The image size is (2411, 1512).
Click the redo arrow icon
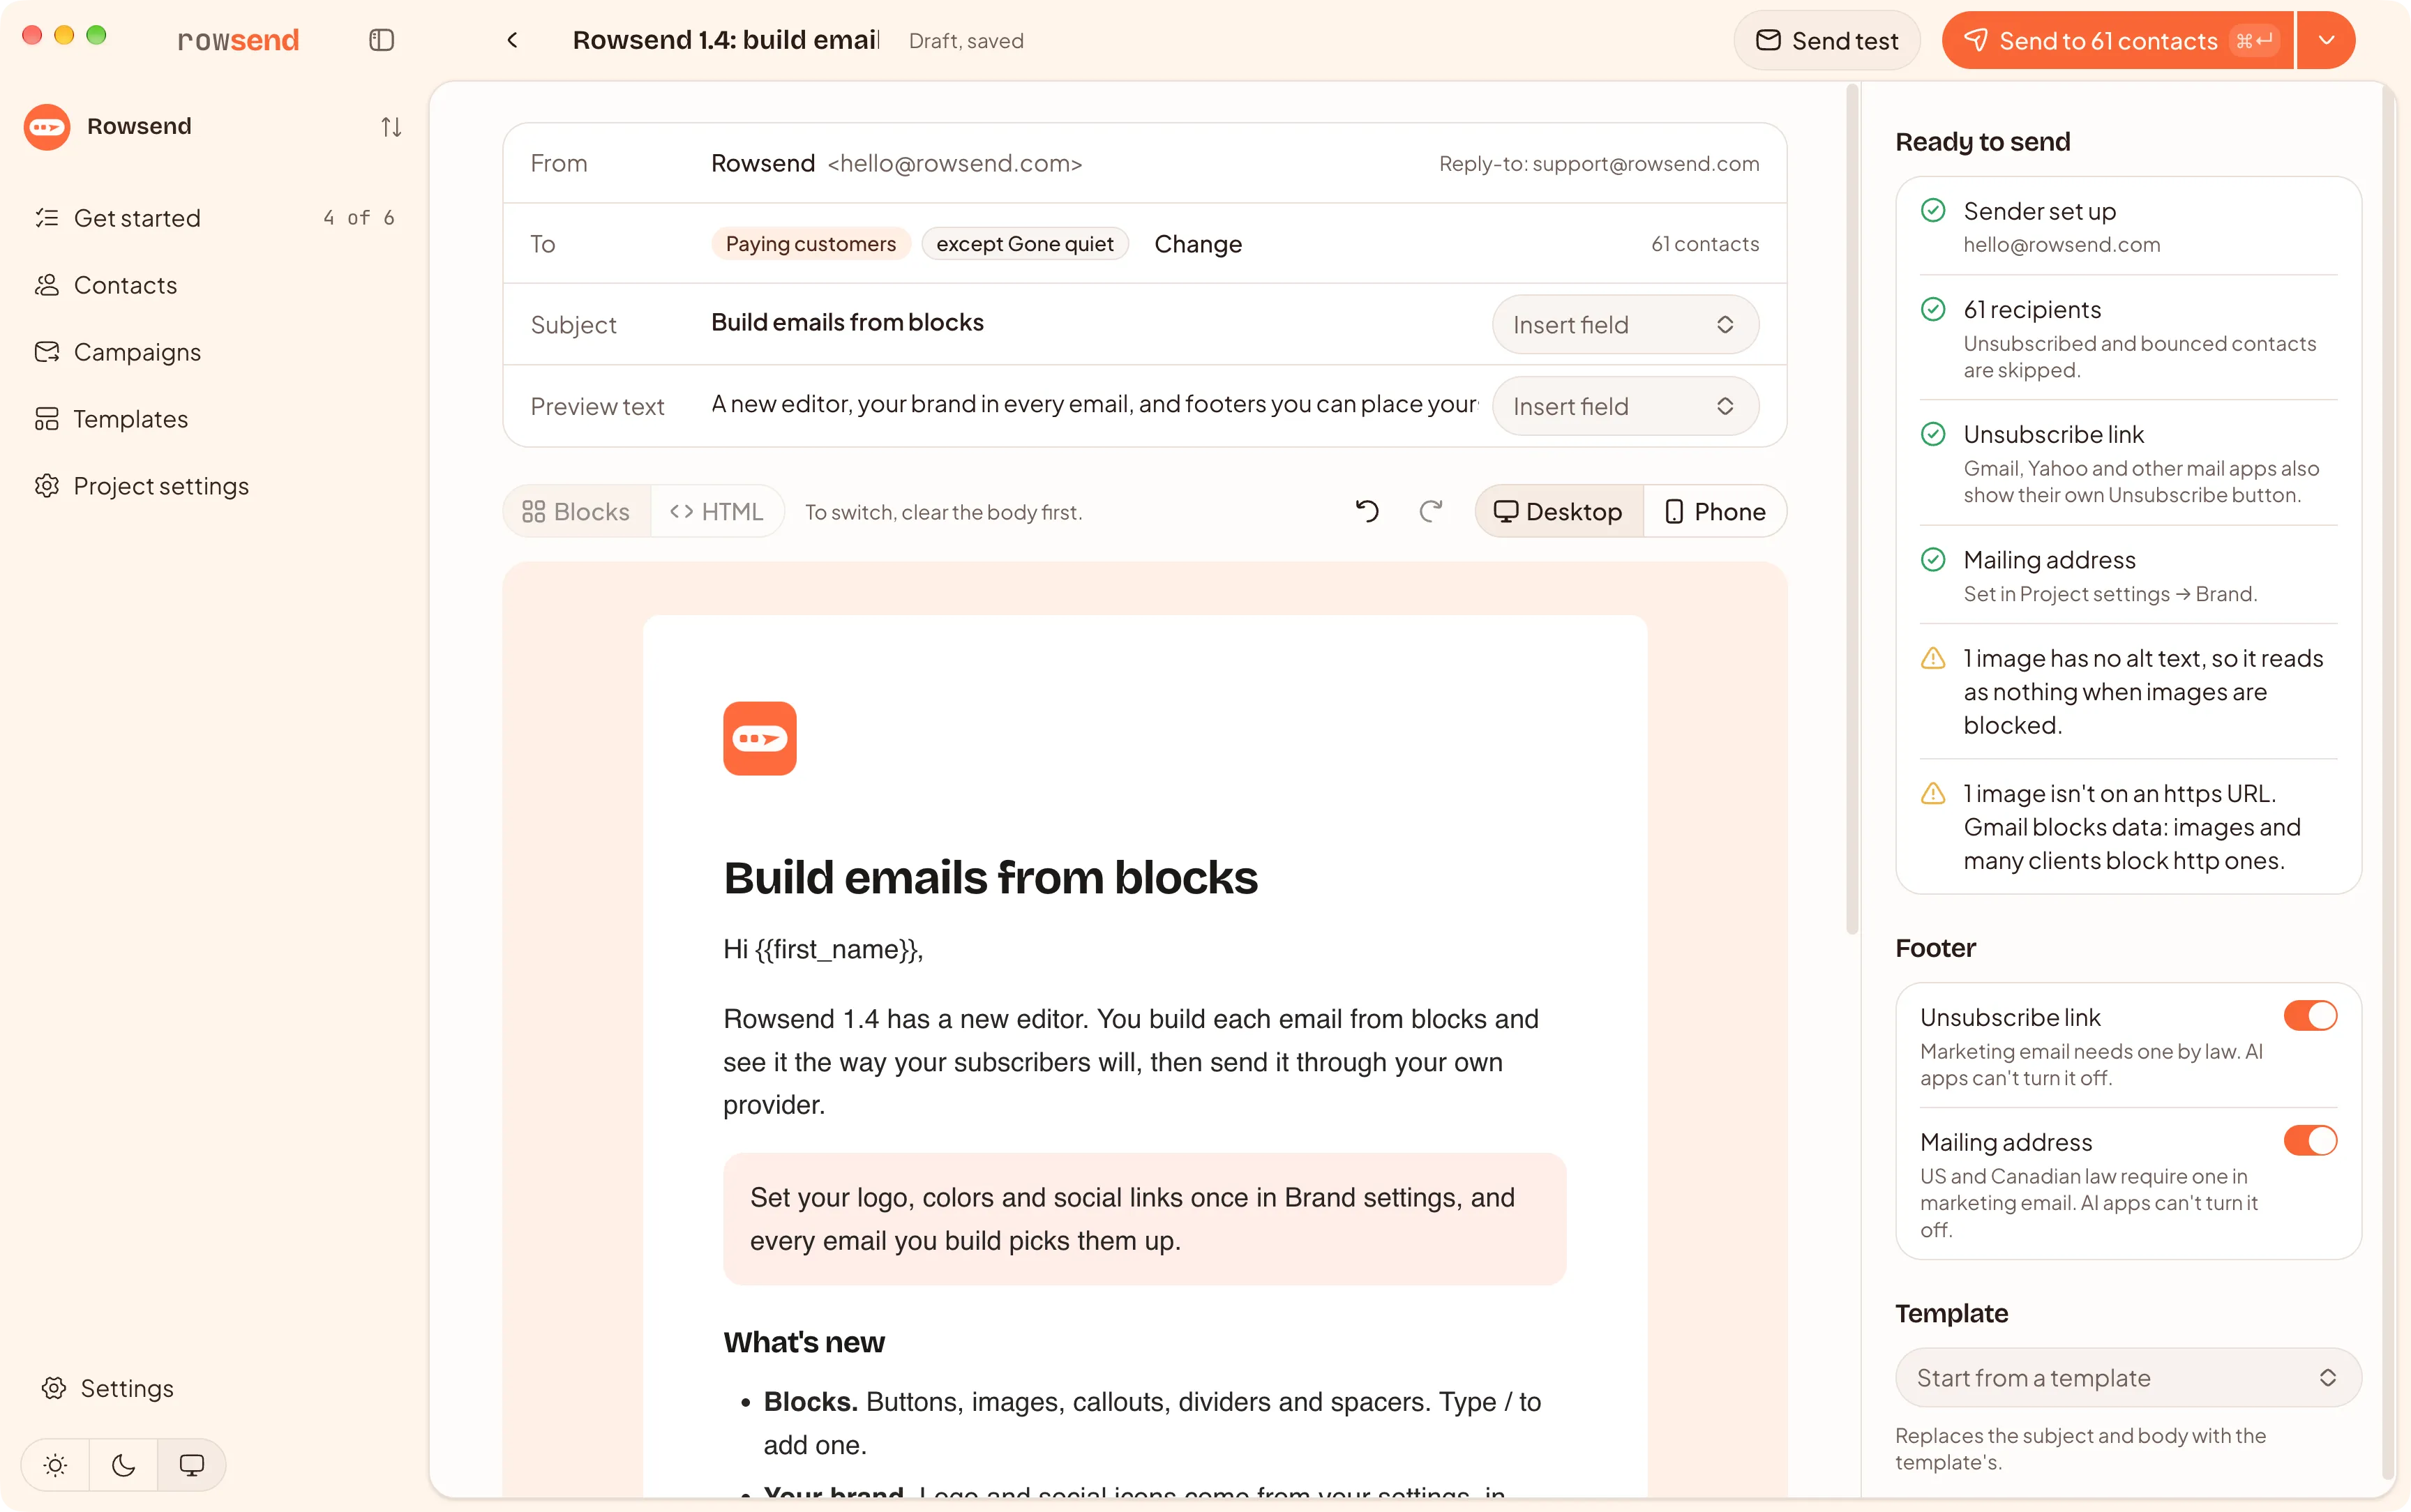point(1431,511)
